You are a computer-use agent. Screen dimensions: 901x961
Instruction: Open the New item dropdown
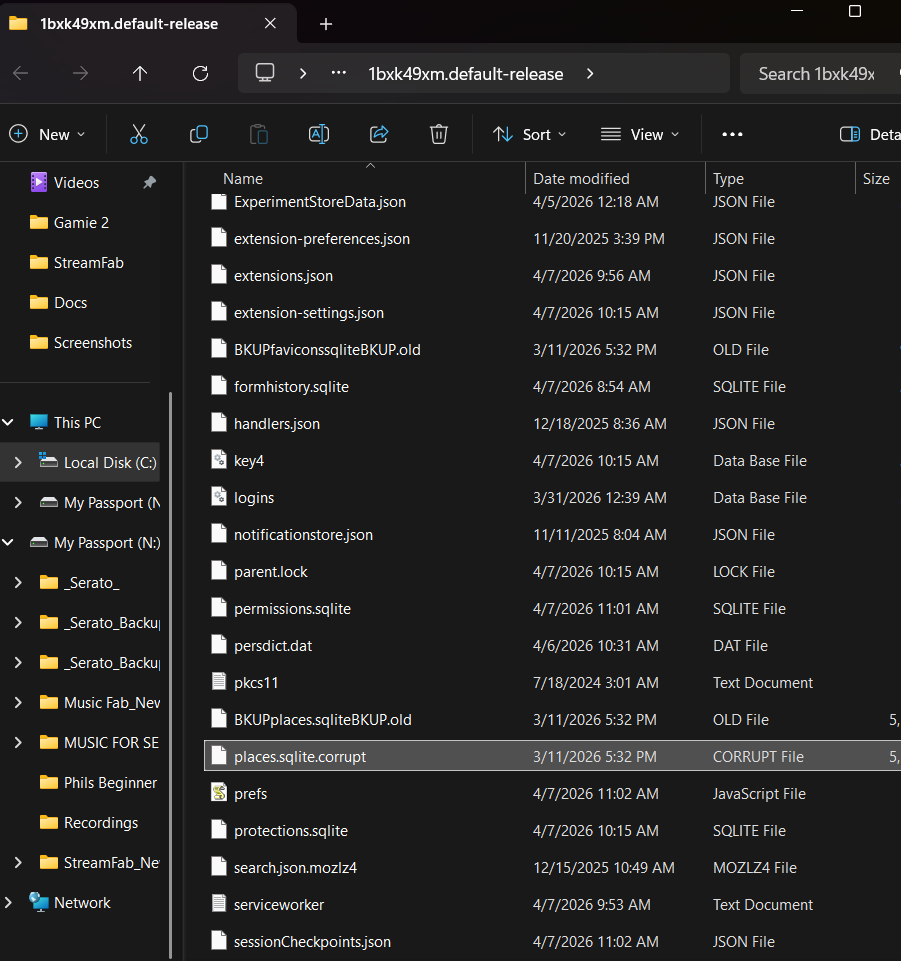click(x=48, y=134)
